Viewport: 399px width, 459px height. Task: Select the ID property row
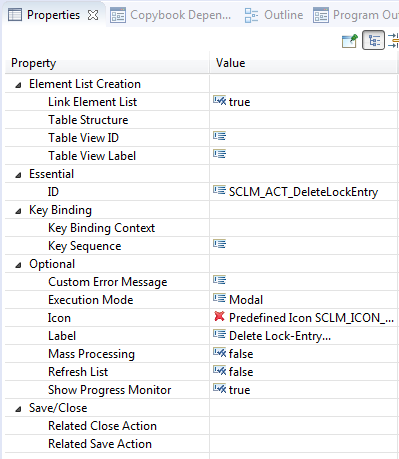coord(53,192)
